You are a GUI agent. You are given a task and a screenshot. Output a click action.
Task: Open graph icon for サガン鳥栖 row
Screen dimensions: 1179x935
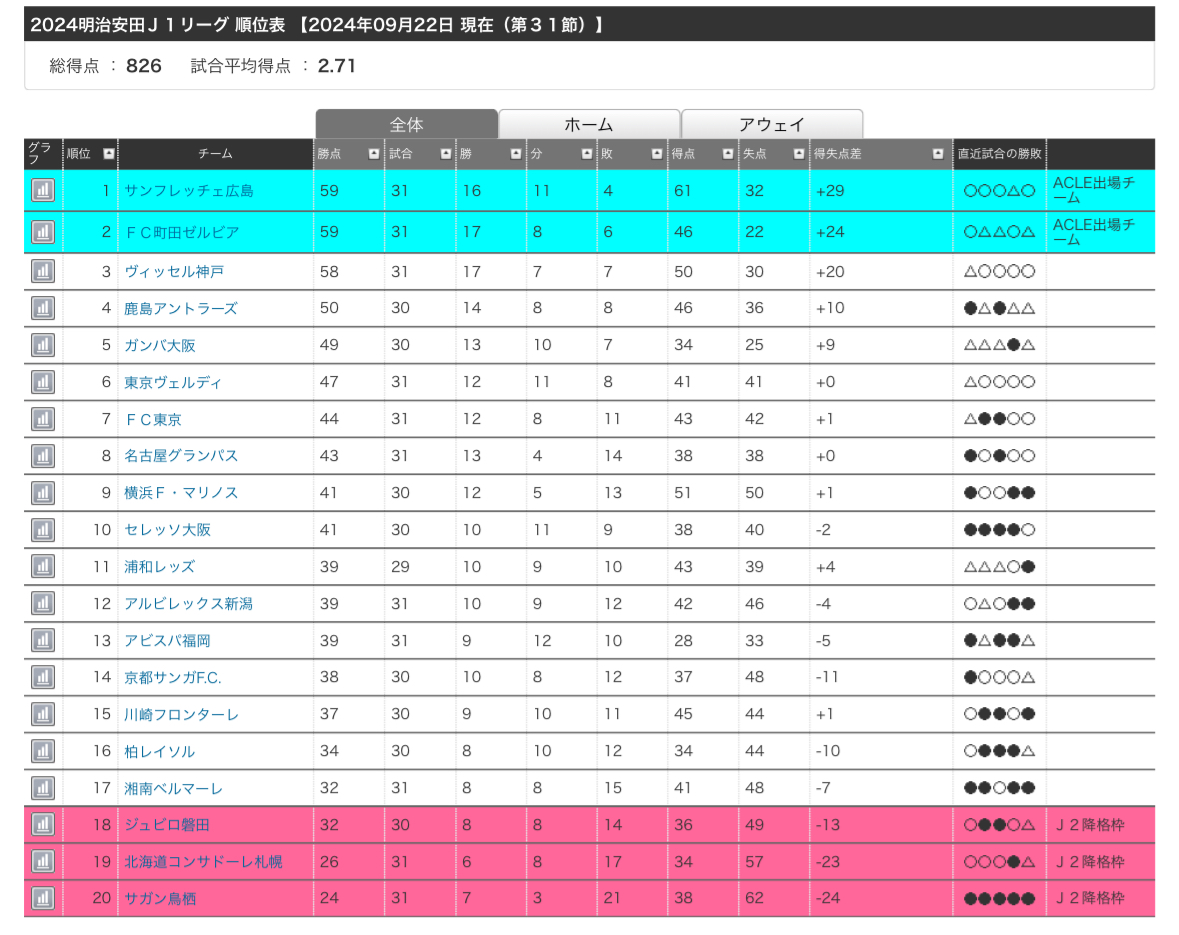(x=42, y=898)
